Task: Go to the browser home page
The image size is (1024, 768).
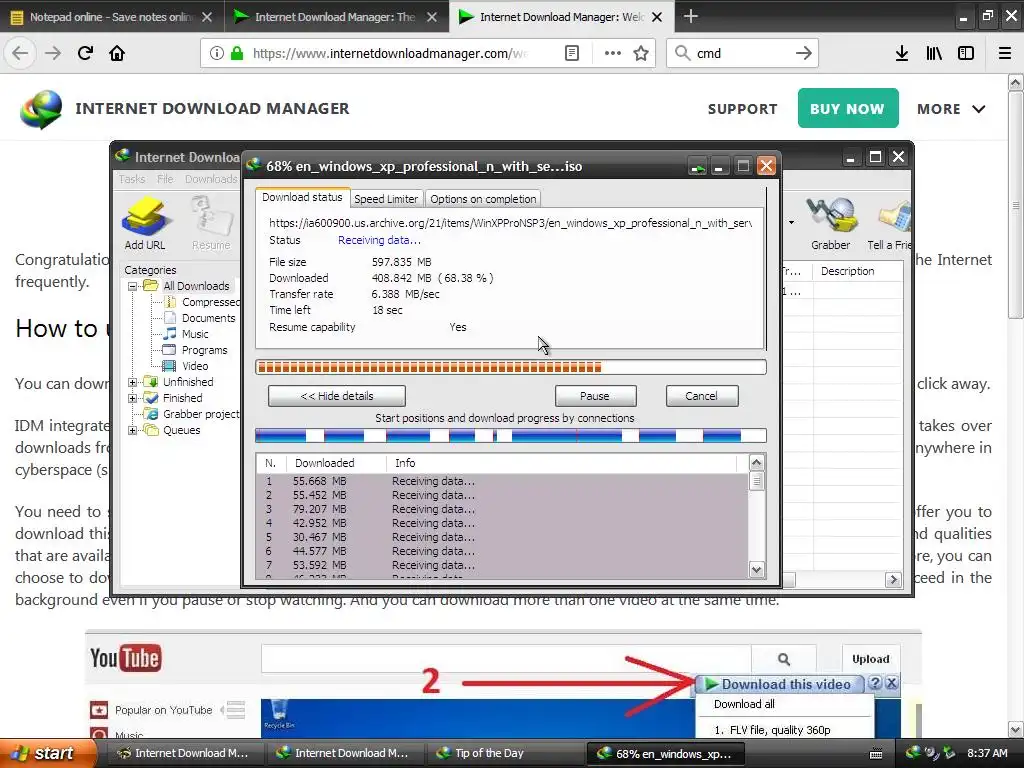Action: point(117,53)
